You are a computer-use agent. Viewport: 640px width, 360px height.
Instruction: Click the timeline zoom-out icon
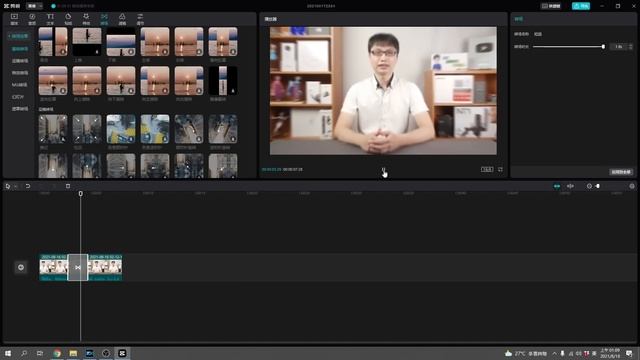click(x=589, y=186)
